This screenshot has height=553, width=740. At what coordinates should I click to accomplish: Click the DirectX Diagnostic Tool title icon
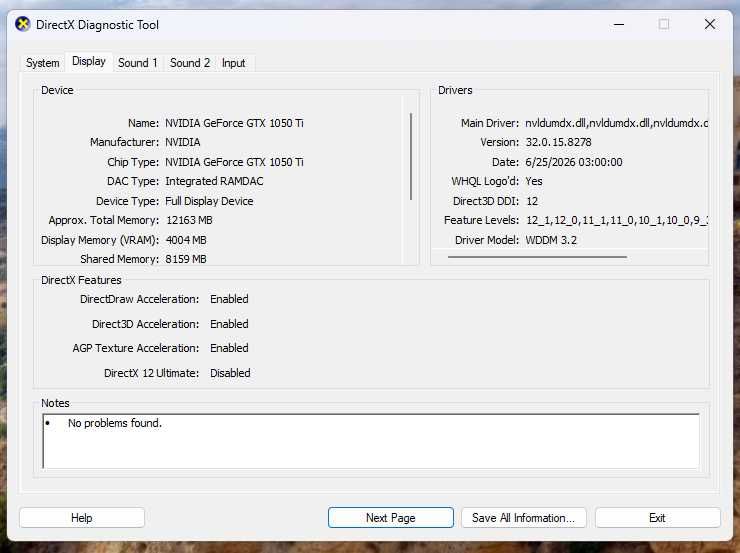[22, 24]
